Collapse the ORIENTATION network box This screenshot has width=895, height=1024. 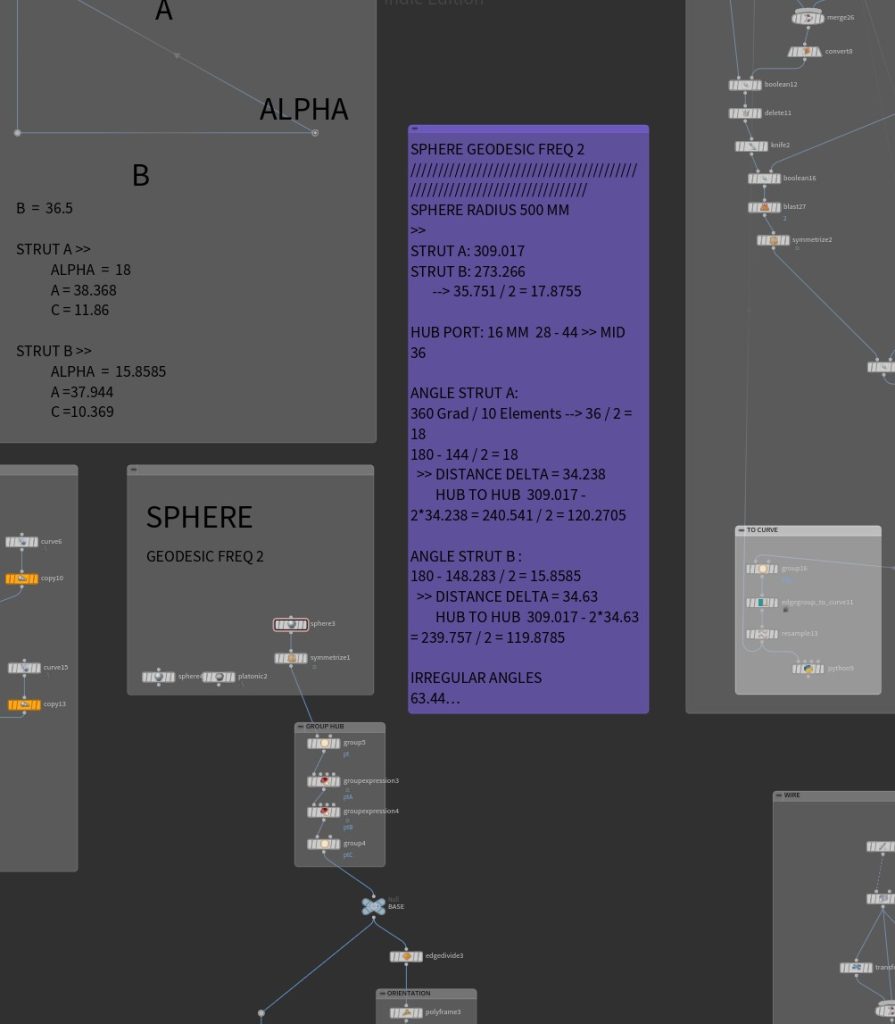(x=381, y=993)
